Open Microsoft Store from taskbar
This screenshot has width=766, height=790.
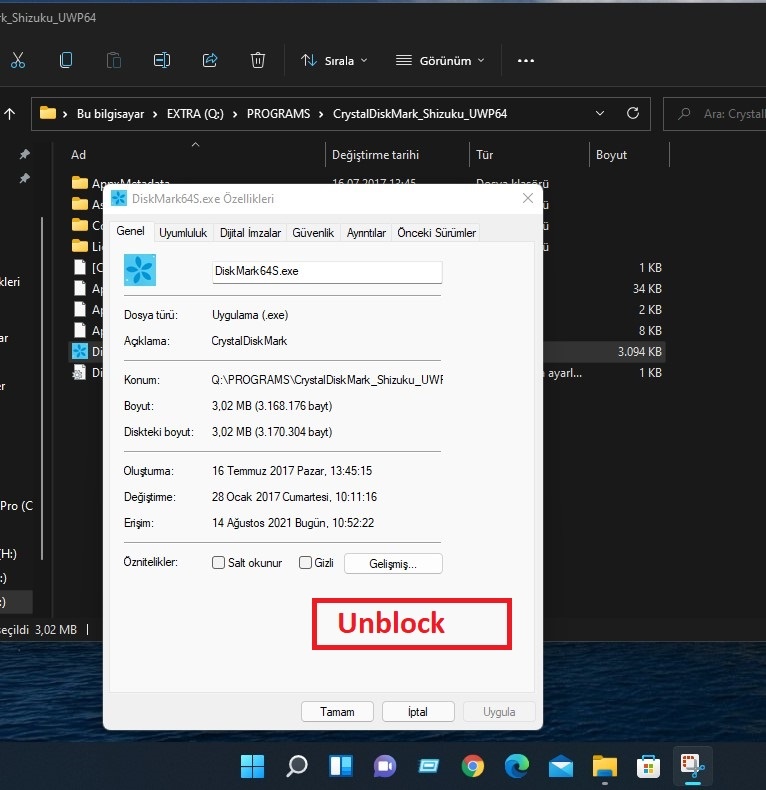point(649,766)
